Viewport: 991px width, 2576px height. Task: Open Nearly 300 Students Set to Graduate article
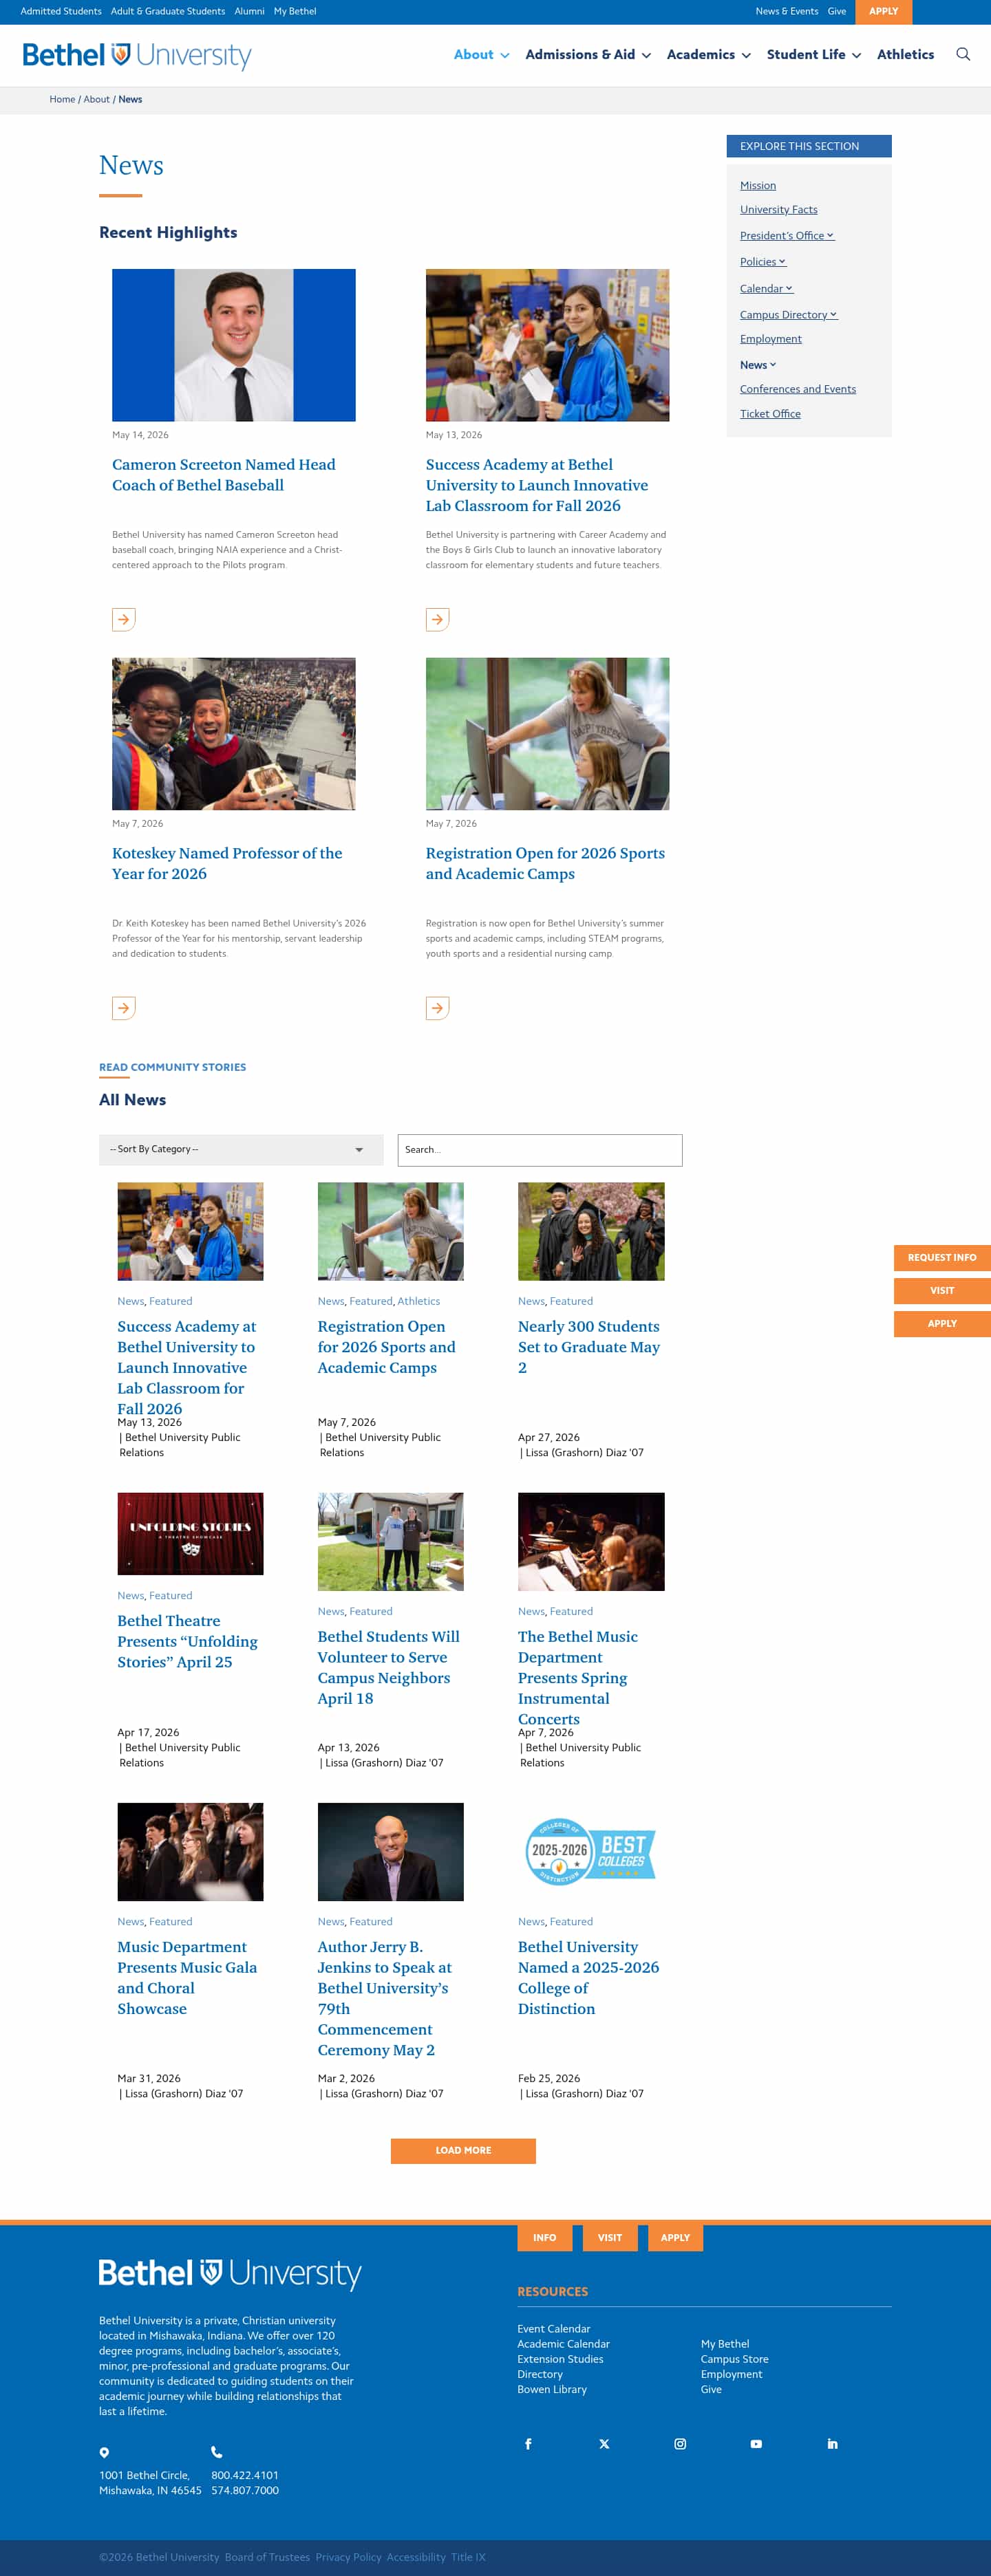point(589,1346)
